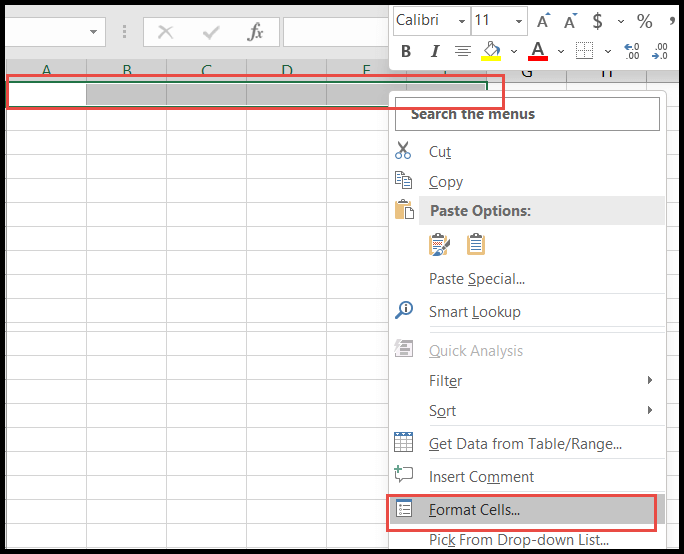Select column A header
Viewport: 684px width, 554px height.
click(46, 68)
